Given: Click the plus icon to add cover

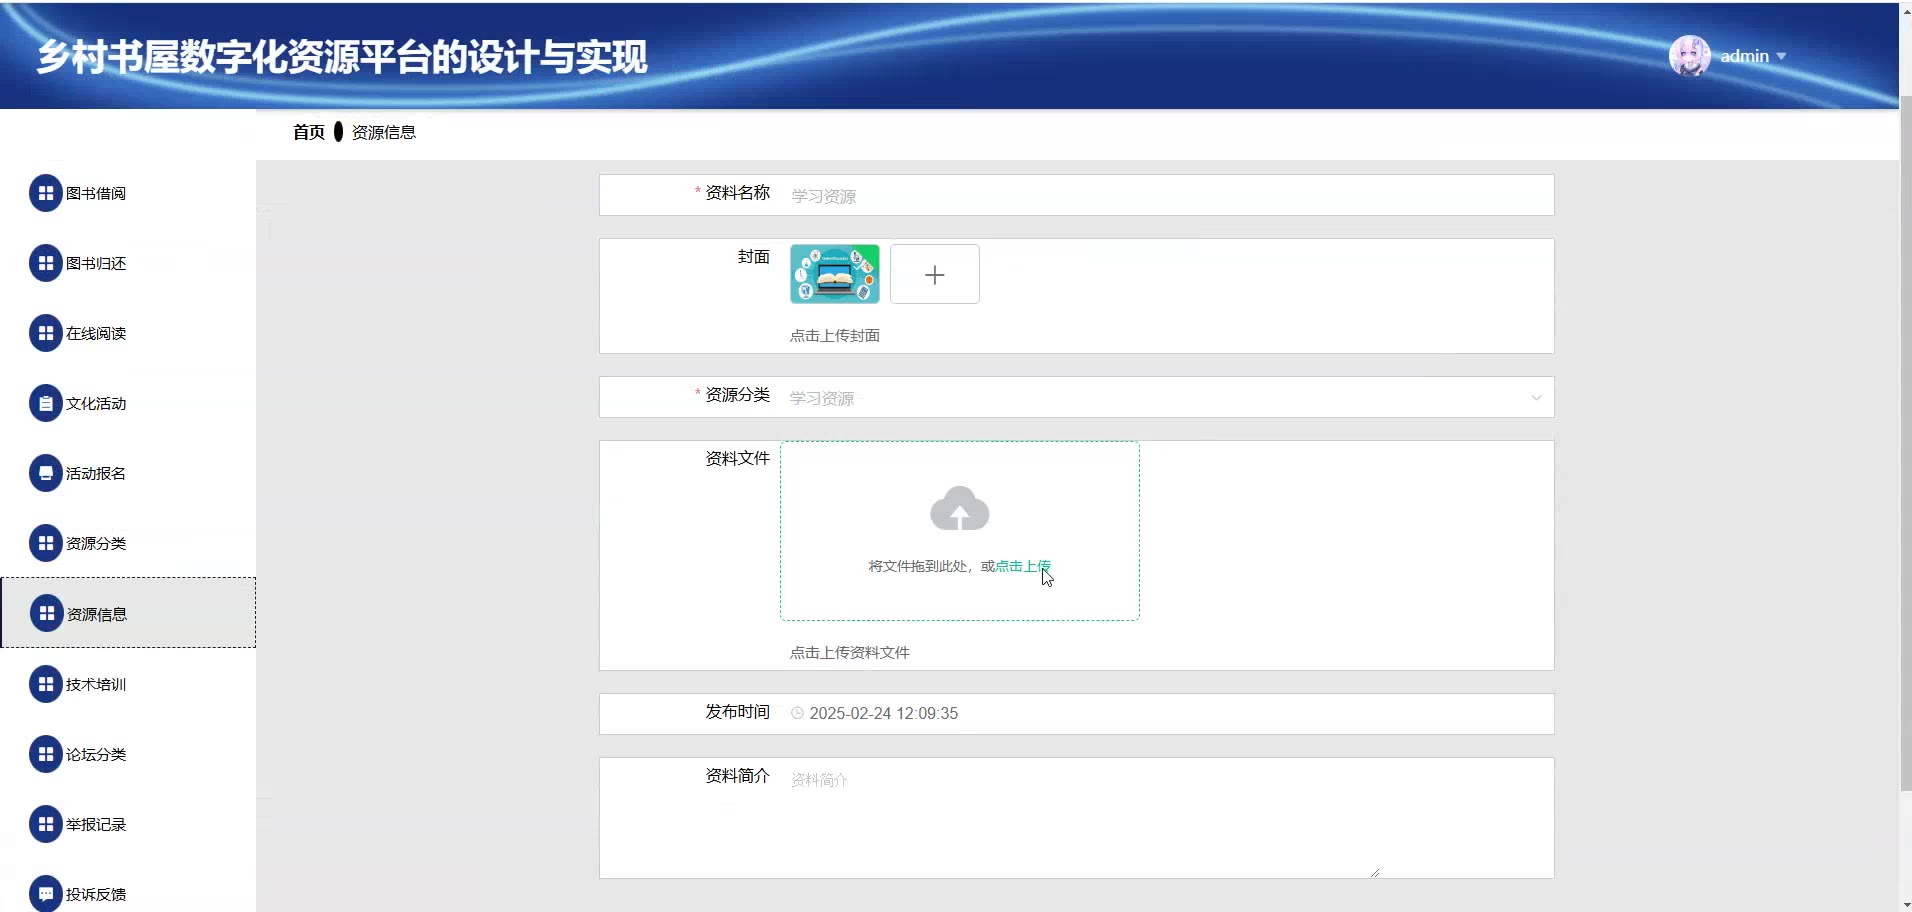Looking at the screenshot, I should (x=934, y=275).
